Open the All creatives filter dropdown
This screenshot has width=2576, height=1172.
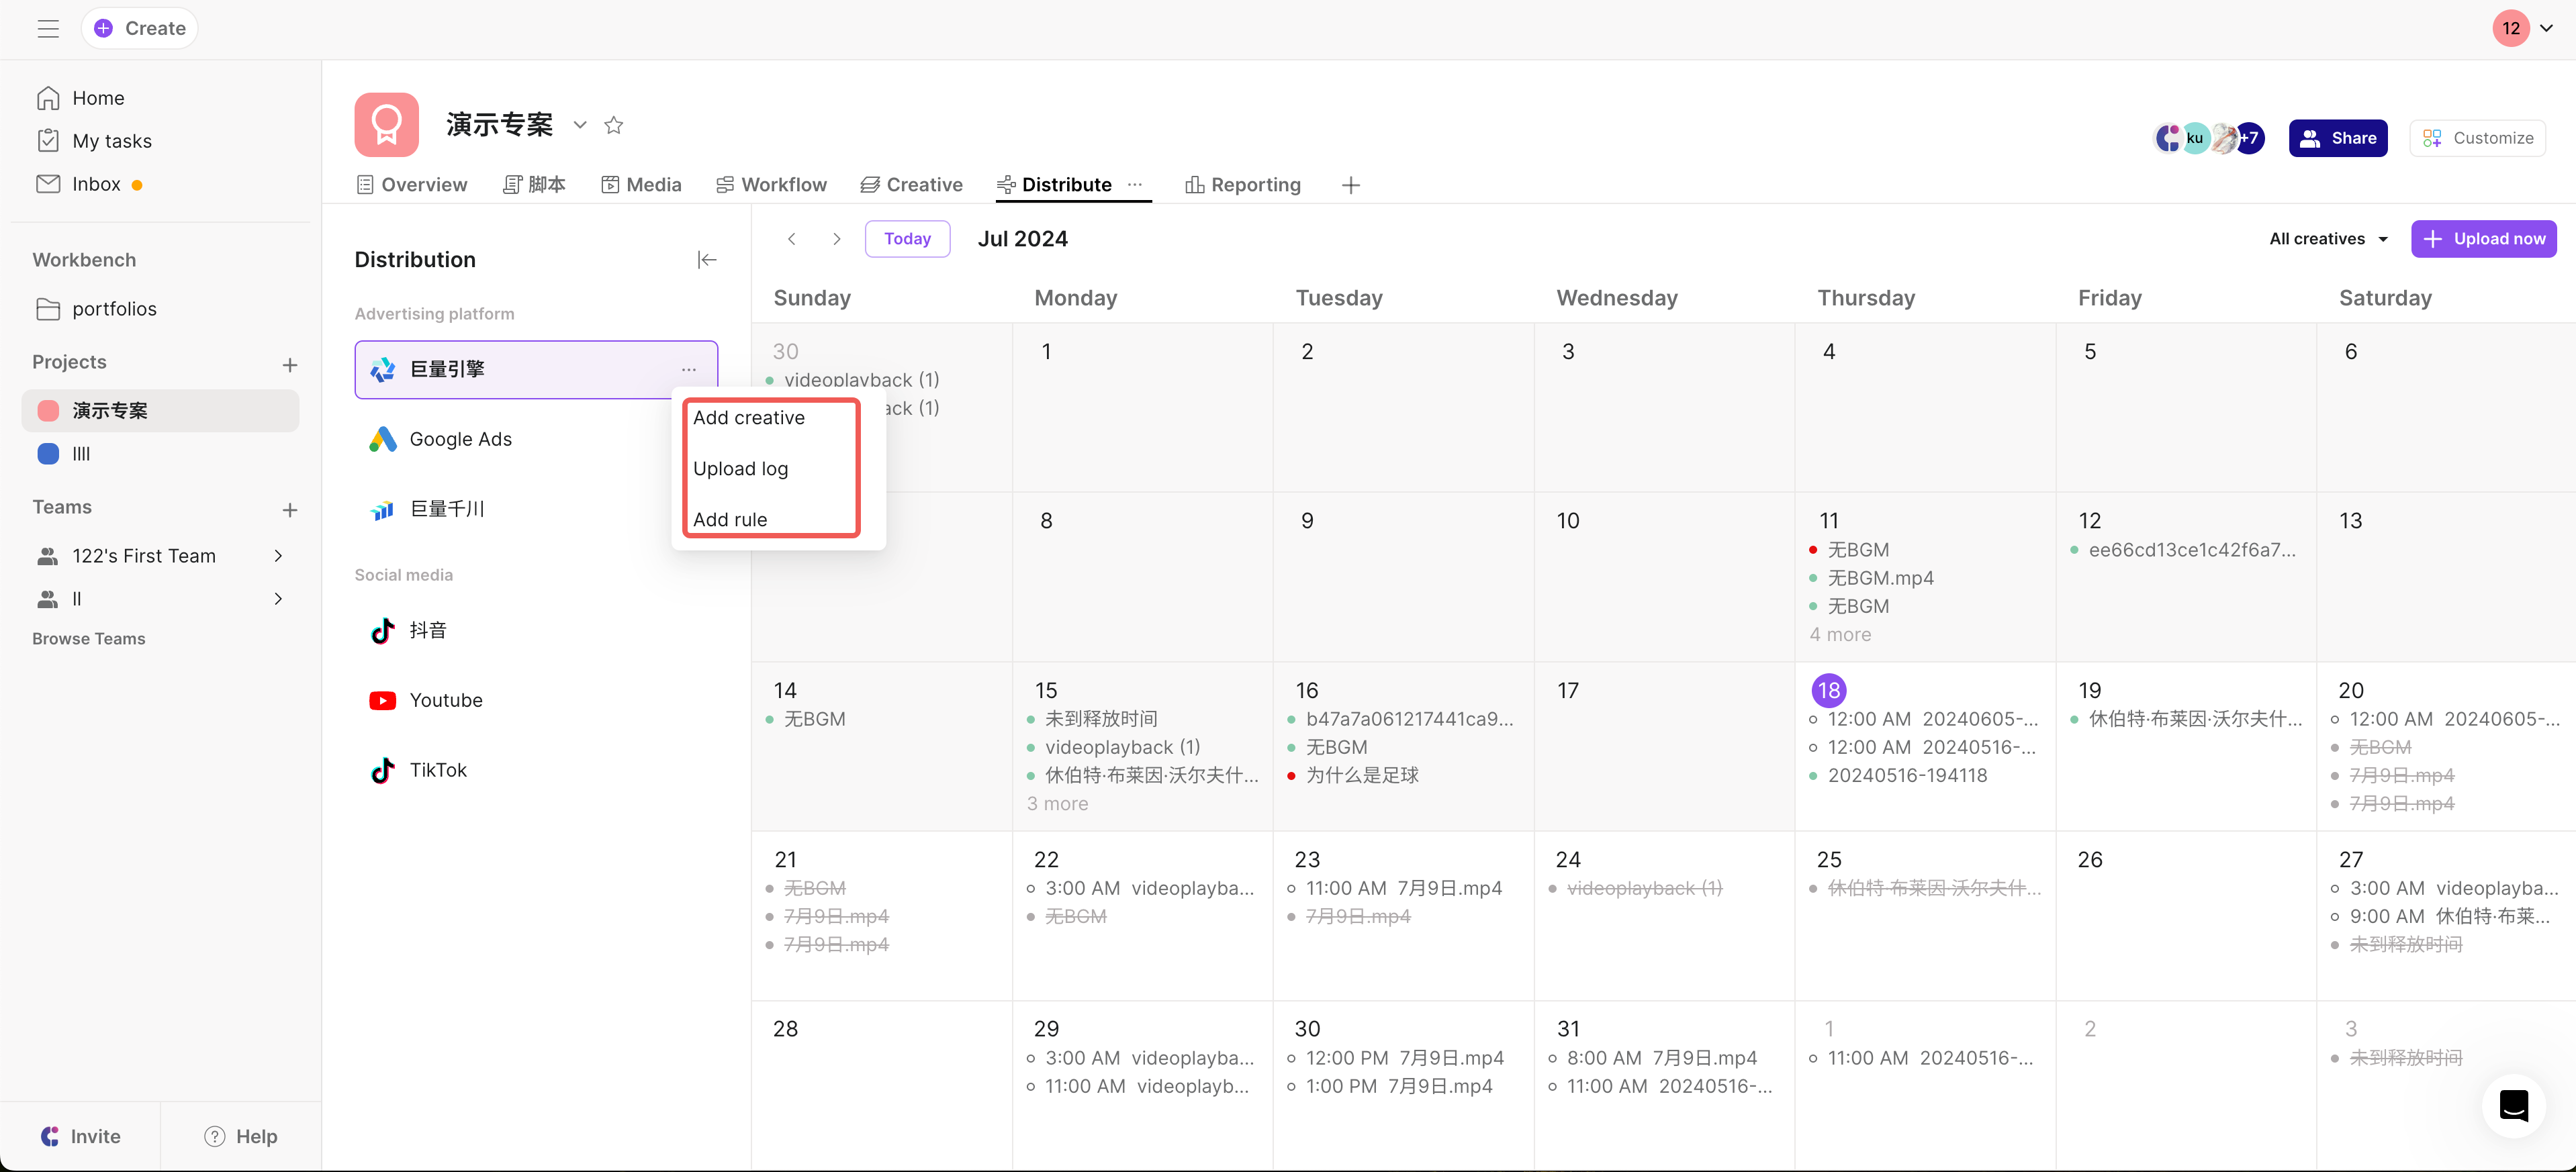2328,239
